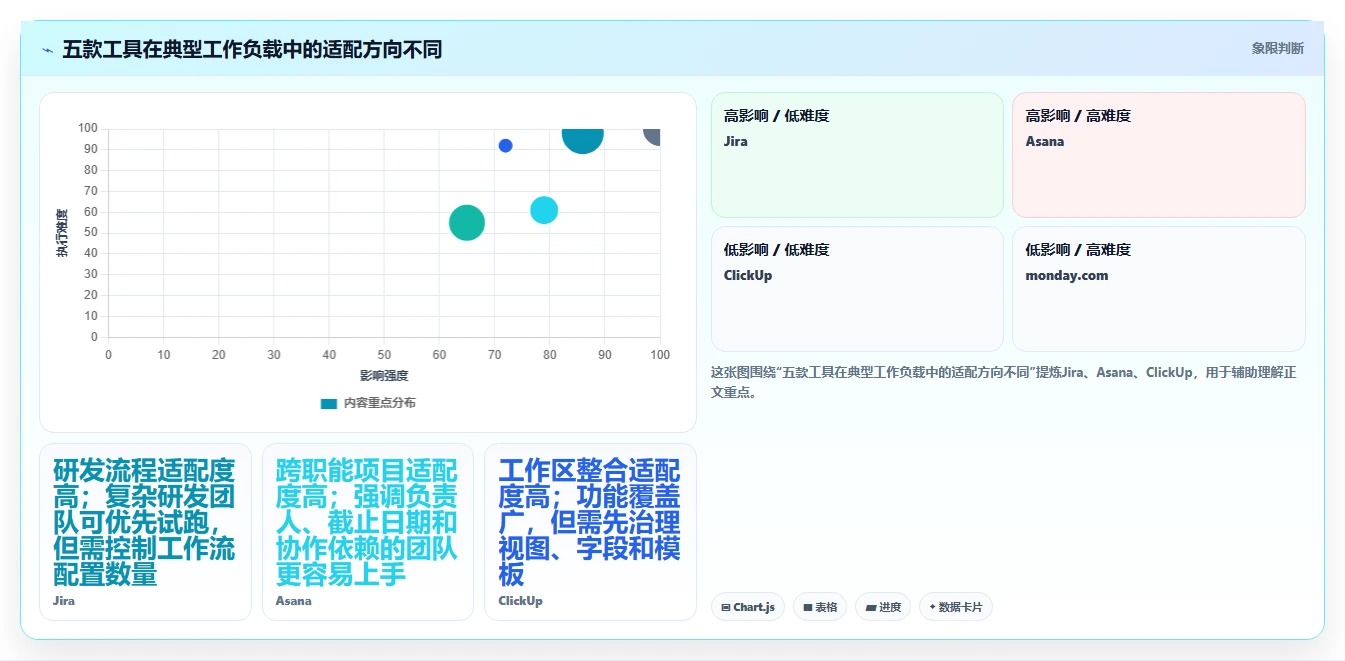Select the small blue bubble in the chart

pos(505,146)
